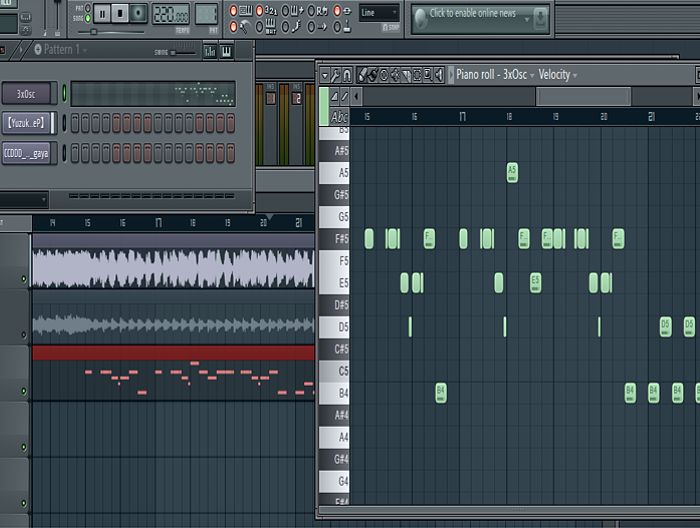The height and width of the screenshot is (528, 700).
Task: Open the keyboard editor in step sequencer
Action: (227, 51)
